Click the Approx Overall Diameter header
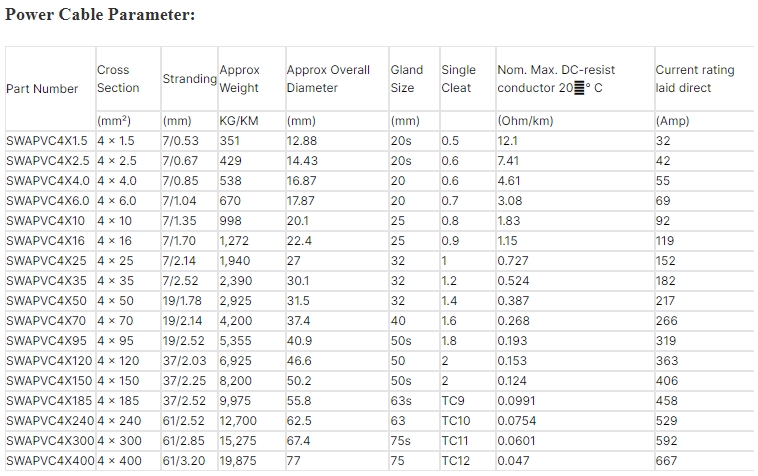 (x=328, y=79)
